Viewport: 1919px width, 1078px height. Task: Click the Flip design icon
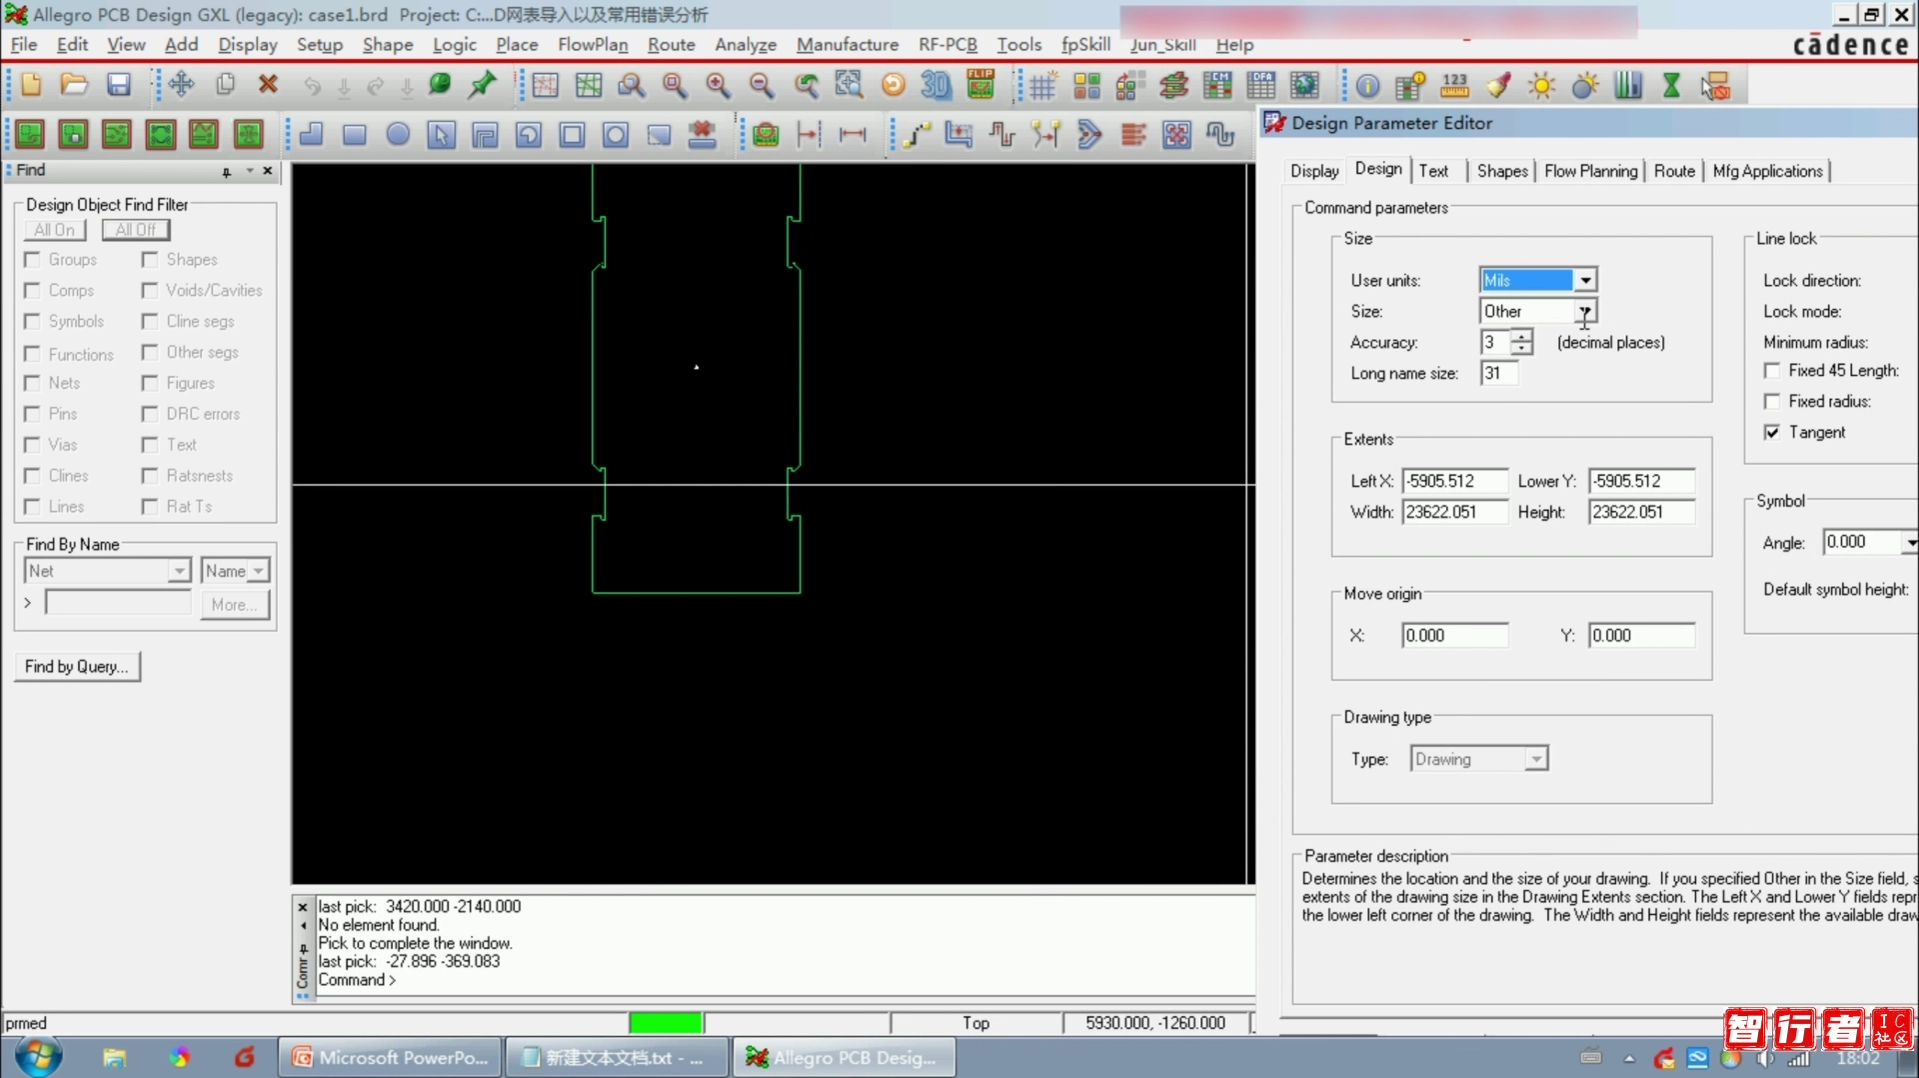[980, 85]
